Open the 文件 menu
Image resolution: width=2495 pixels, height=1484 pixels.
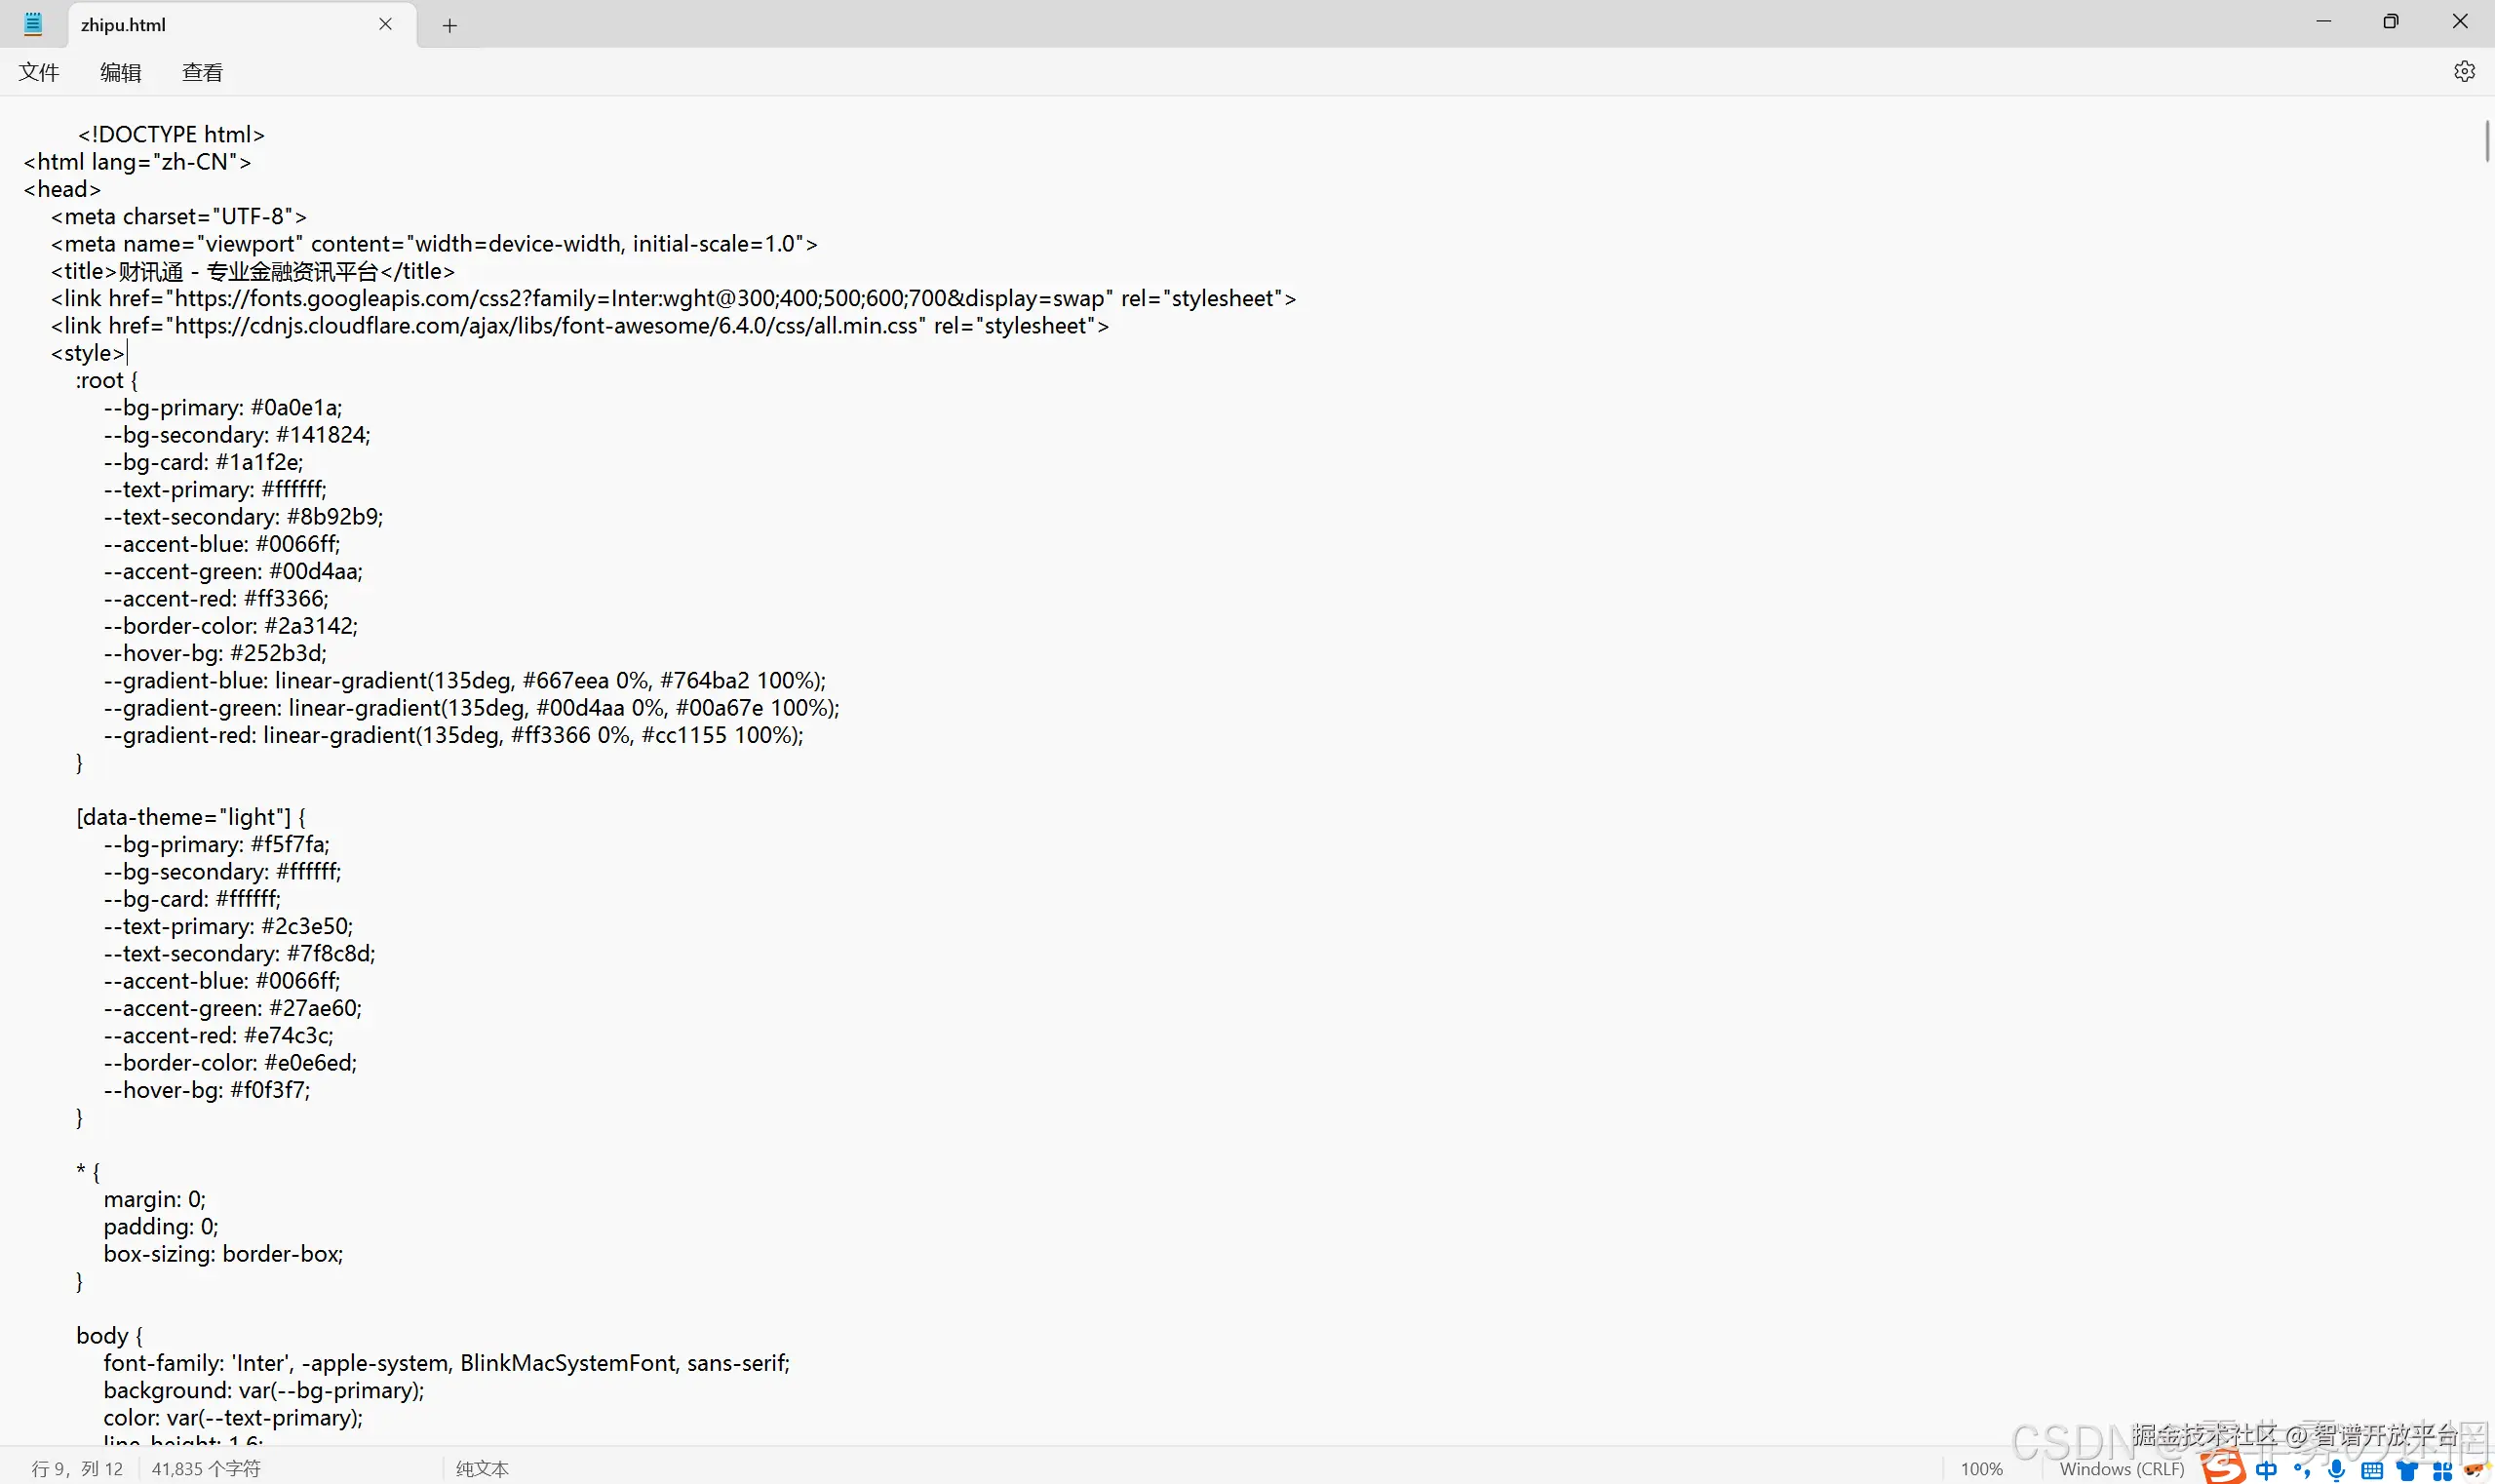pos(39,72)
